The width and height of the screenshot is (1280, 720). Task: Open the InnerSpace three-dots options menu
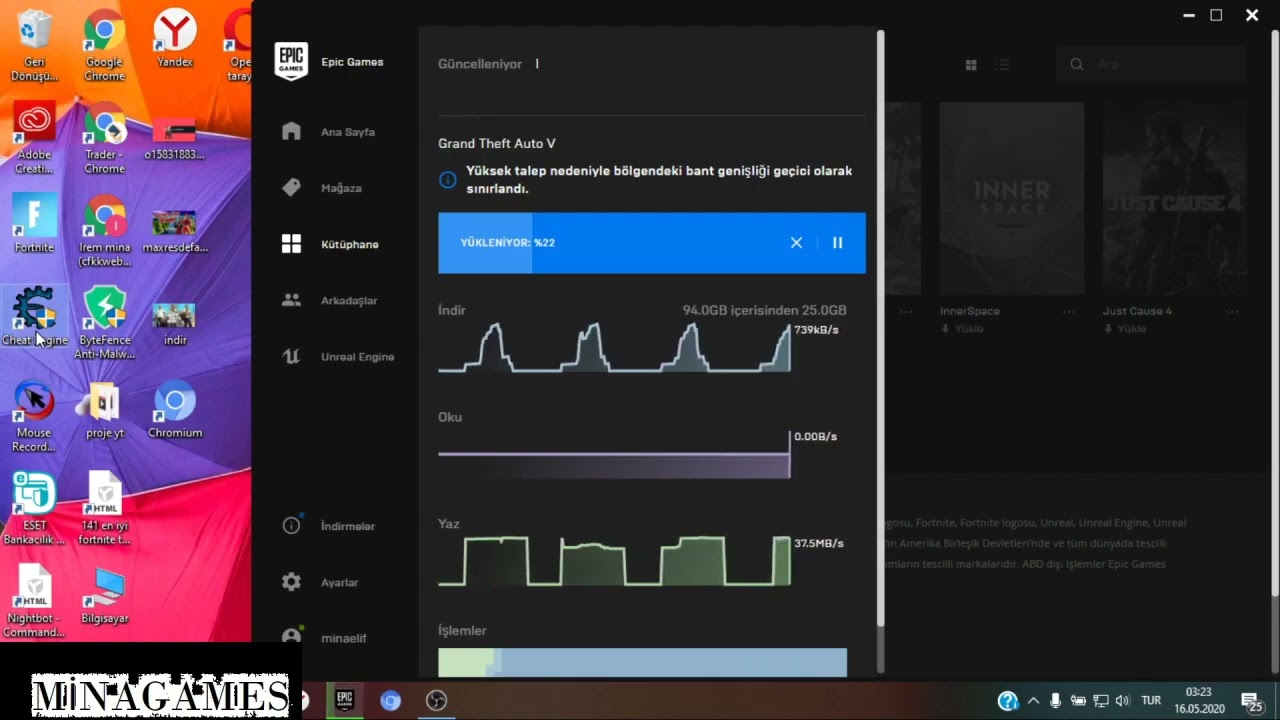pos(1068,311)
